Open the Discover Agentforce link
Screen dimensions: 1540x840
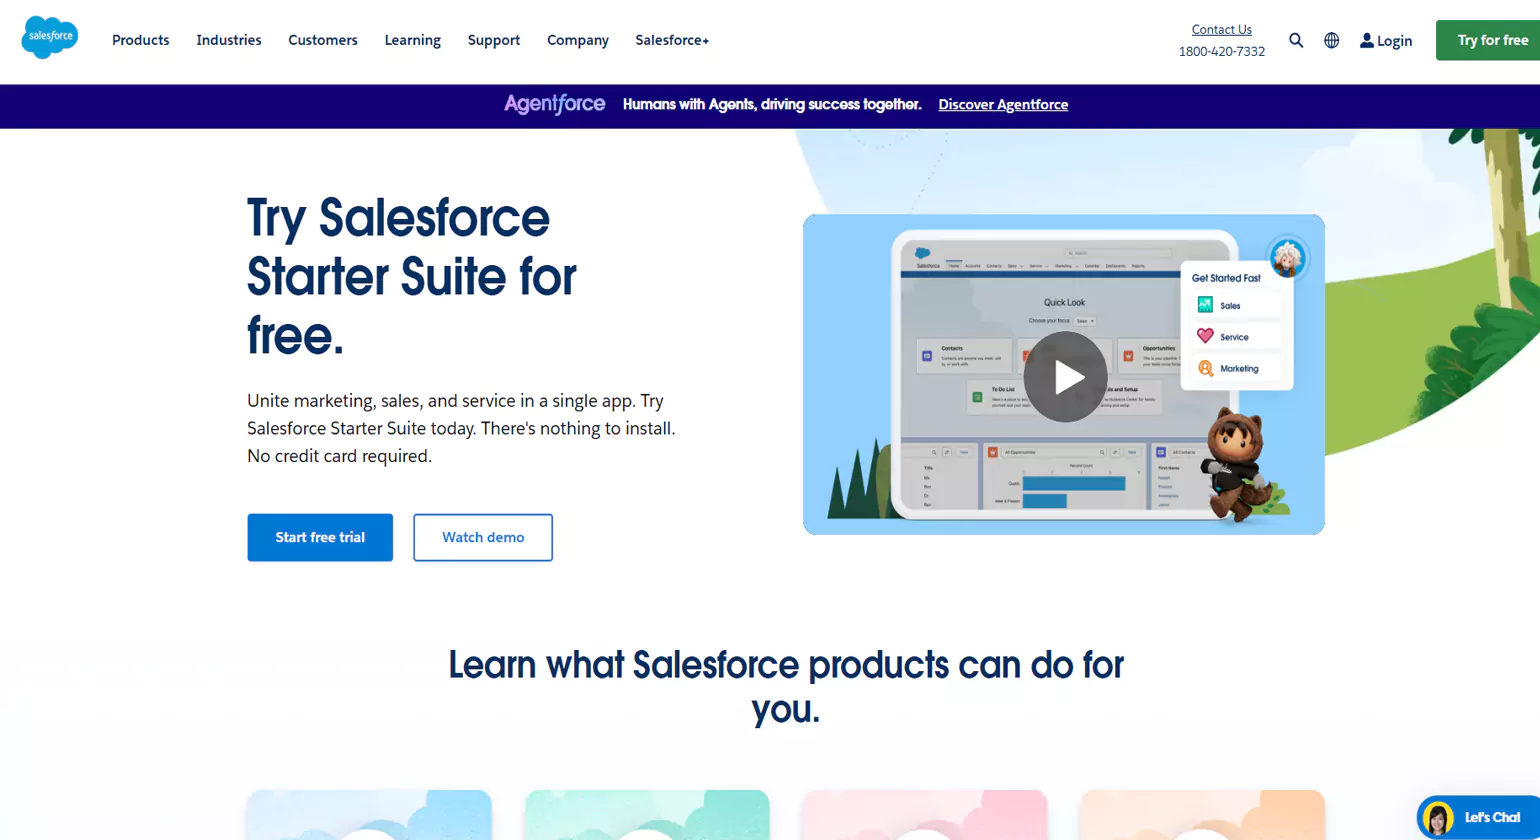coord(1003,104)
